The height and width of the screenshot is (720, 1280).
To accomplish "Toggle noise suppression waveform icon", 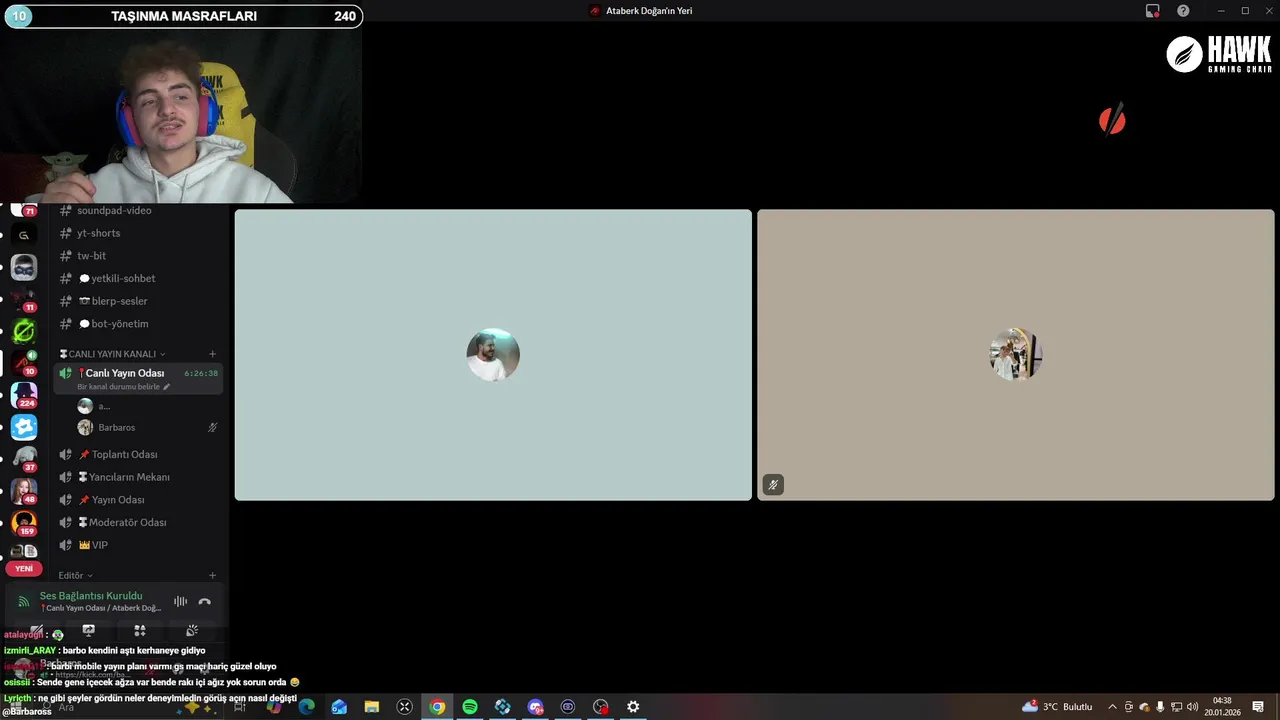I will click(180, 601).
